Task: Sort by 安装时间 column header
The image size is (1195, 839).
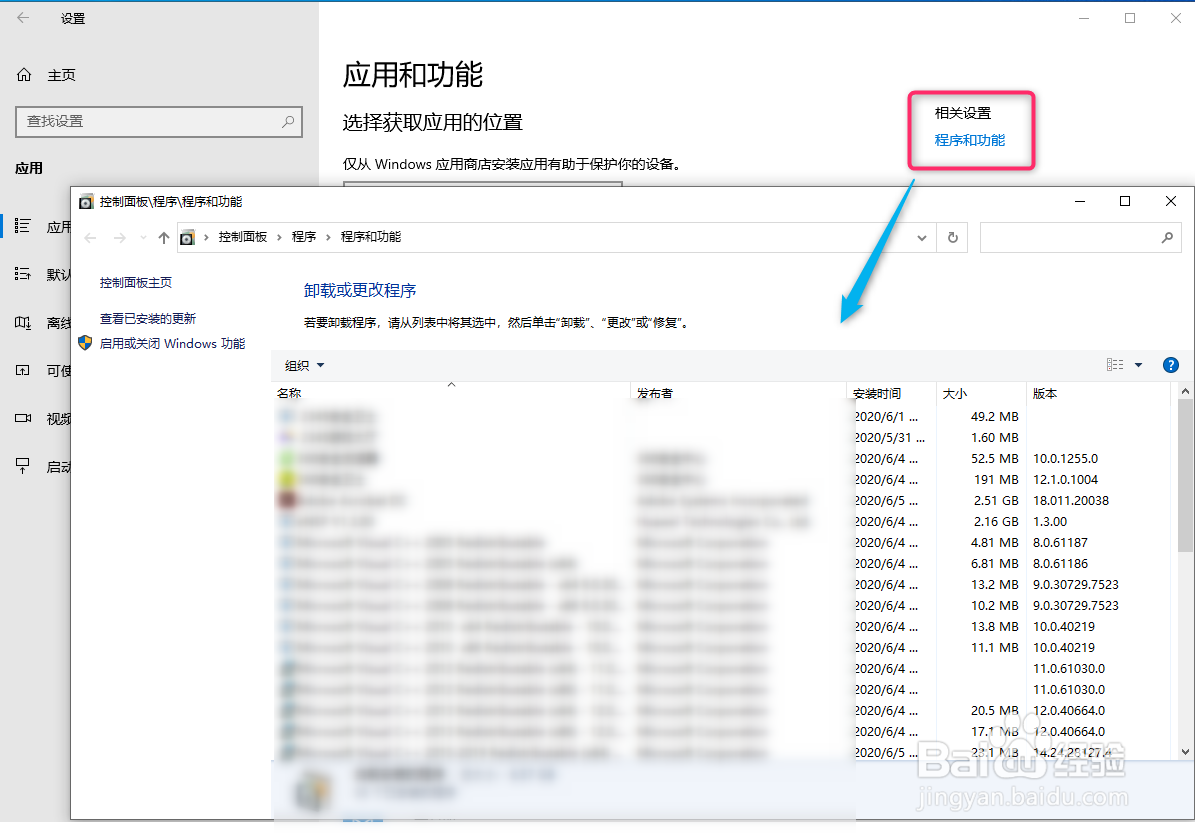Action: [891, 393]
